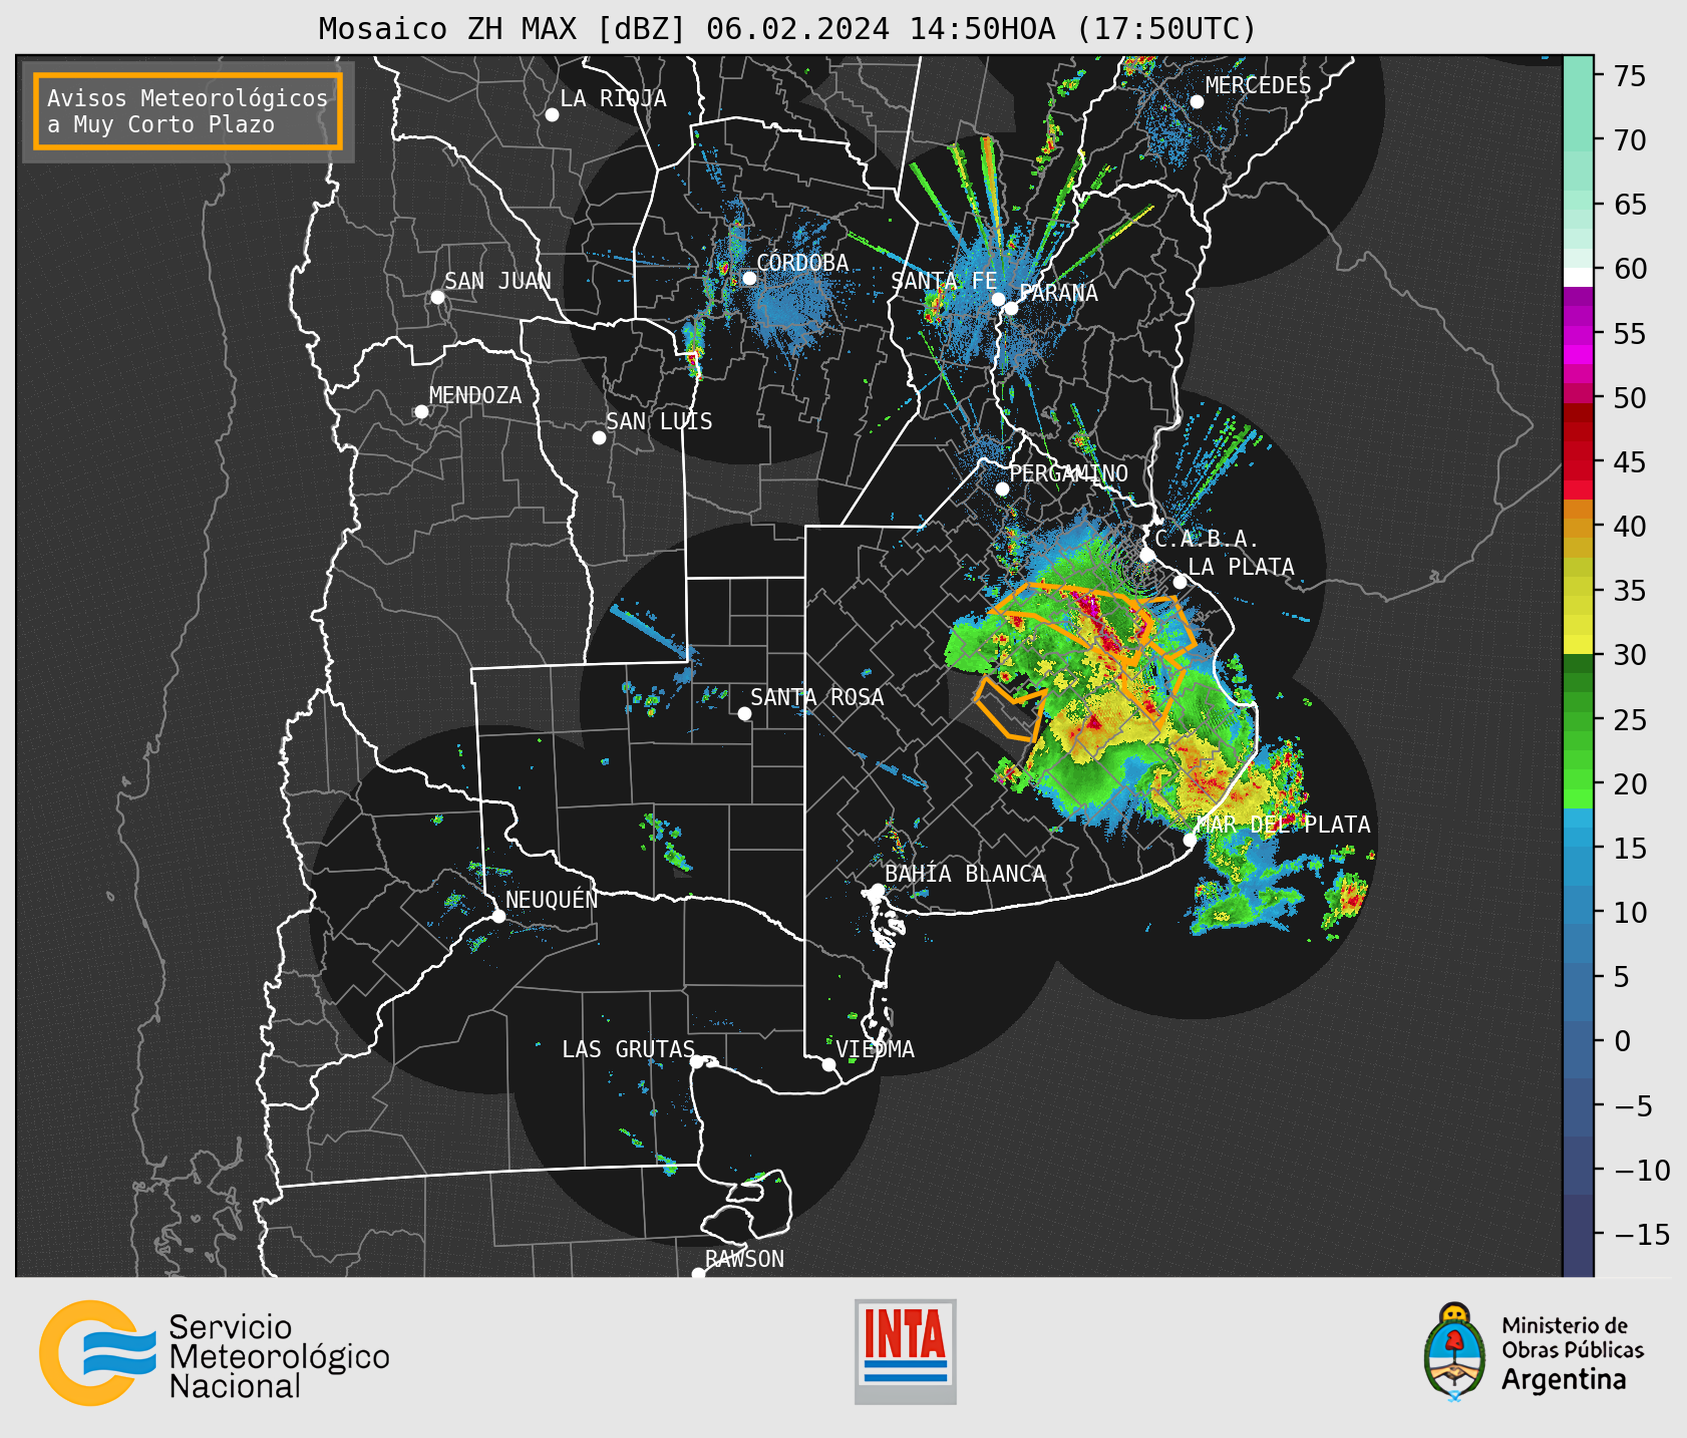This screenshot has width=1687, height=1438.
Task: Click the Argentina text under Ministerio logo
Action: (x=1564, y=1379)
